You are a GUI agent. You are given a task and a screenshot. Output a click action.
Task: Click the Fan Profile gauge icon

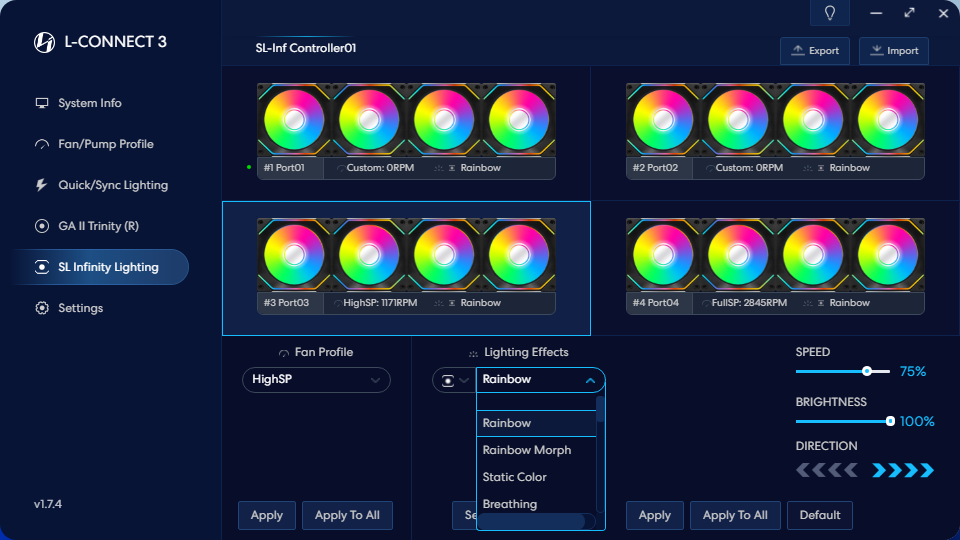pos(283,353)
